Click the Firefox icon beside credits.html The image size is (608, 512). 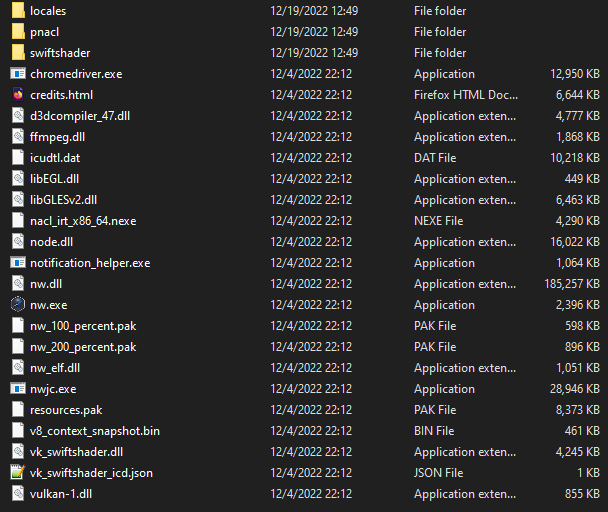(18, 94)
